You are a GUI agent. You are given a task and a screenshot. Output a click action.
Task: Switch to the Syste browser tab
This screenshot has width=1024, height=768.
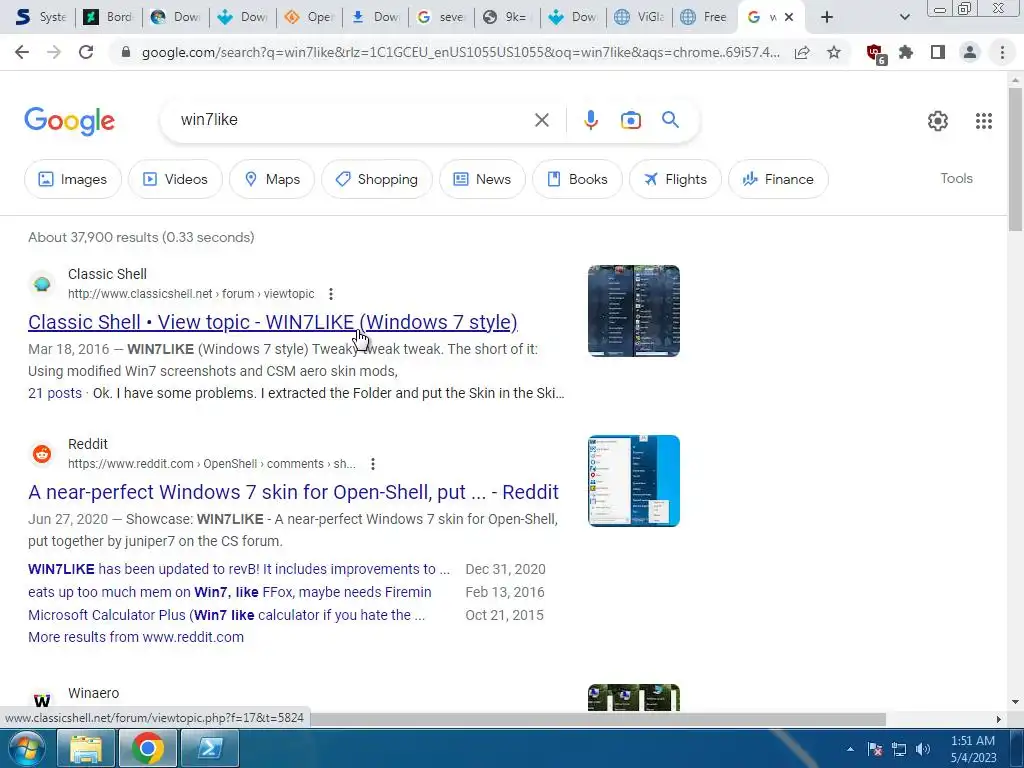pyautogui.click(x=40, y=17)
